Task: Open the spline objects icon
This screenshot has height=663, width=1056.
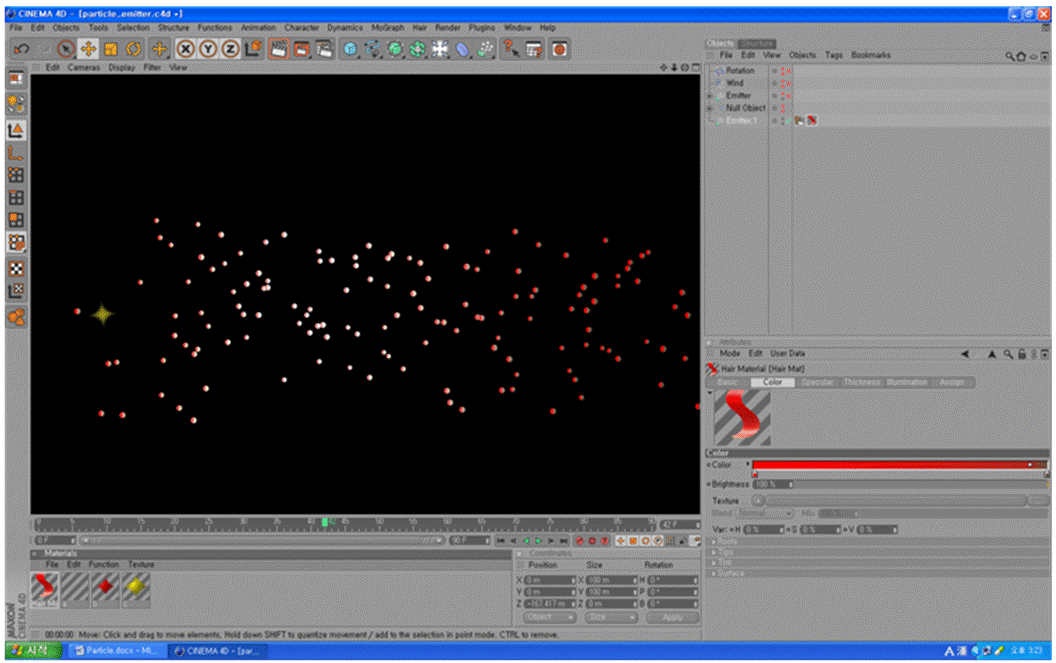Action: (372, 49)
